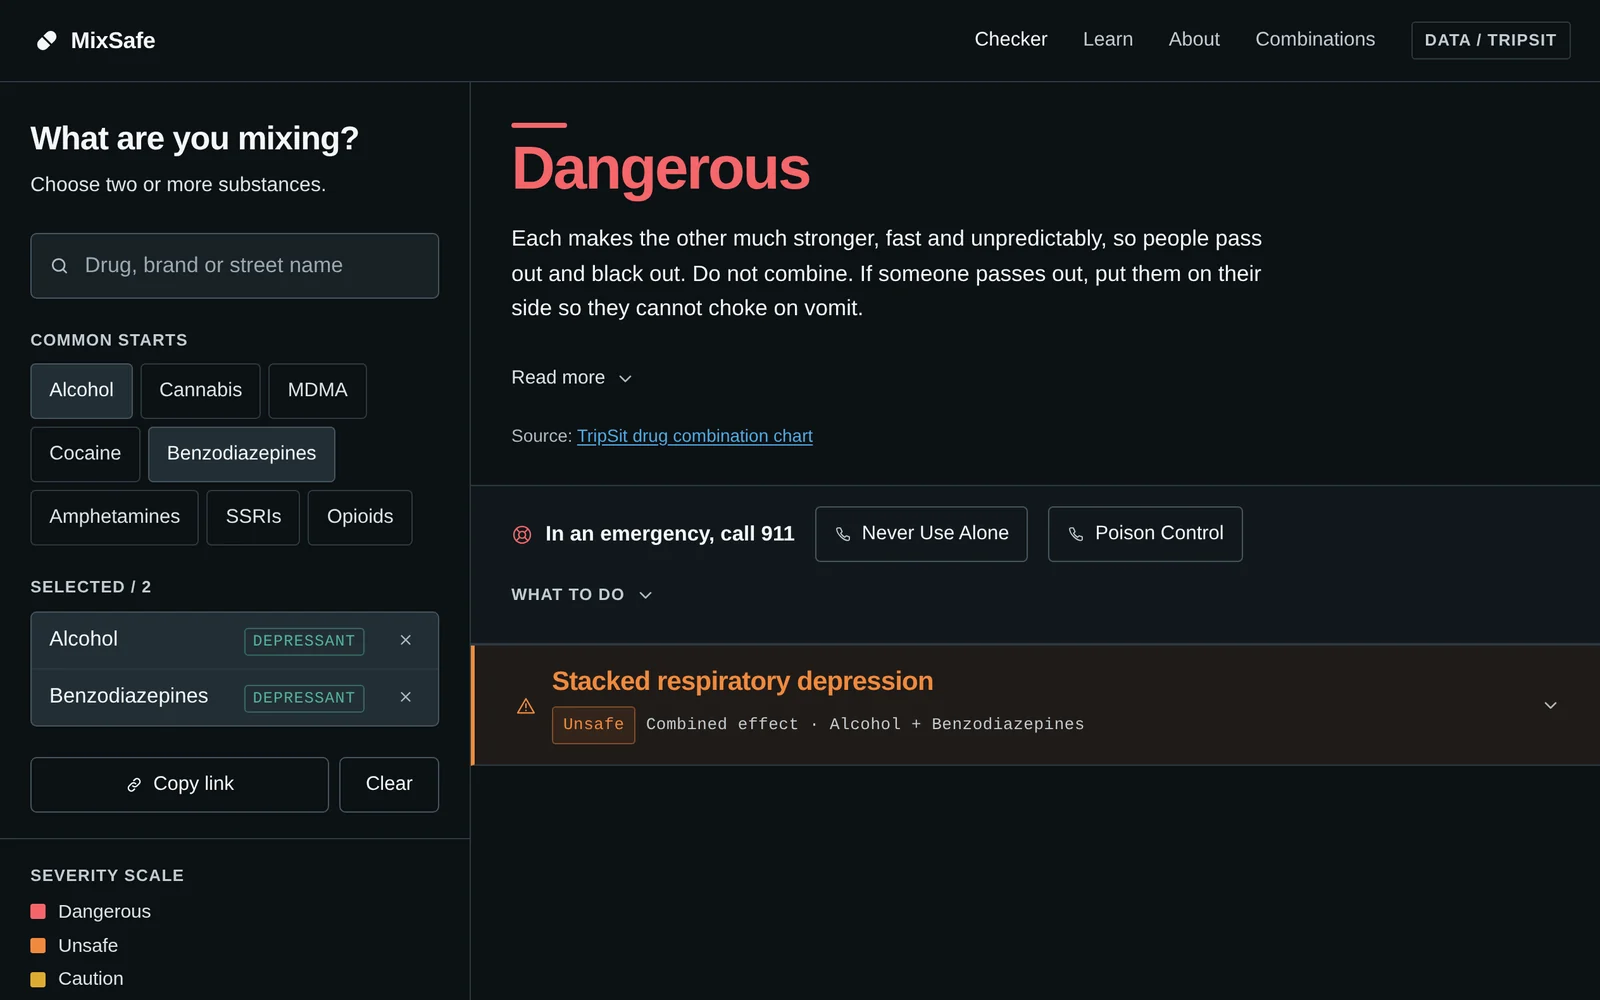Click the COMMON STARTS label

(x=109, y=340)
